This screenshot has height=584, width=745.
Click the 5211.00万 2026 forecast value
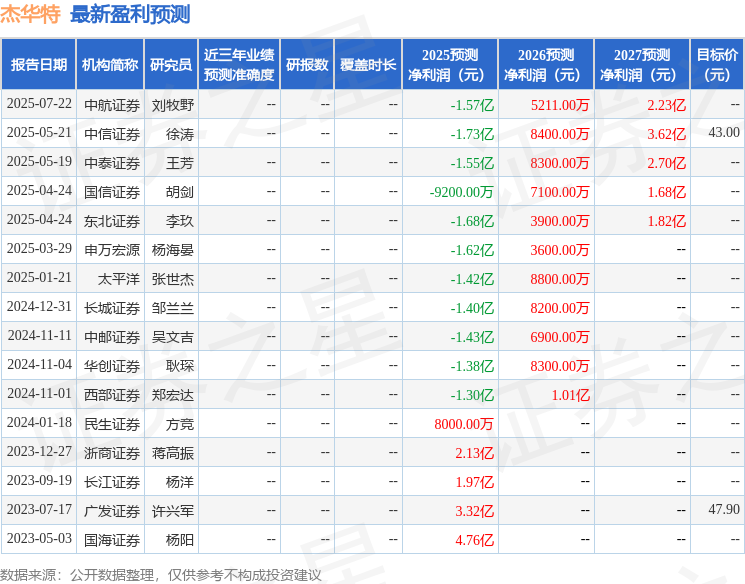click(560, 105)
